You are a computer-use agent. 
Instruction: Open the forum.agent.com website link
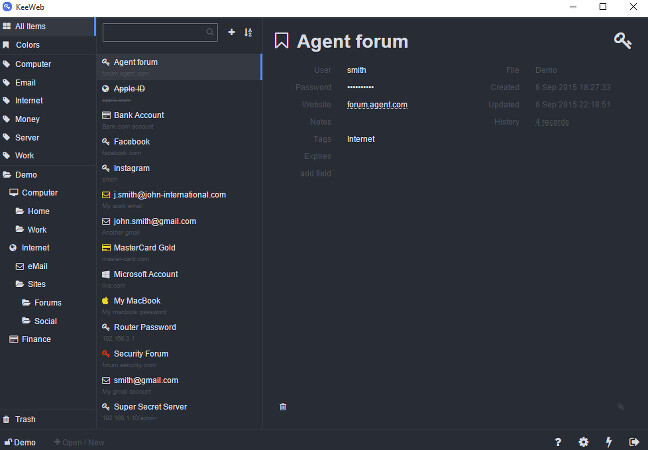point(377,104)
